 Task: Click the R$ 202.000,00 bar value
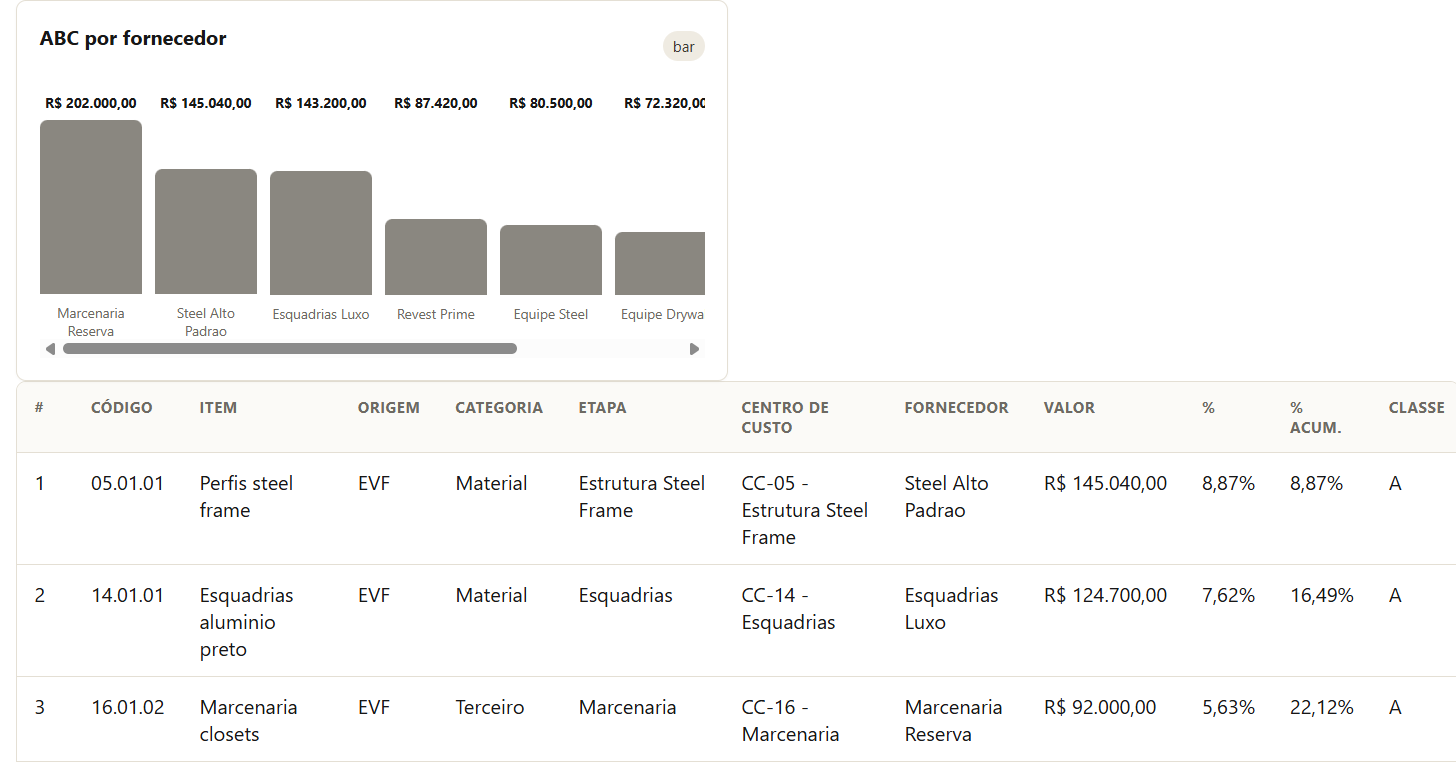point(91,103)
